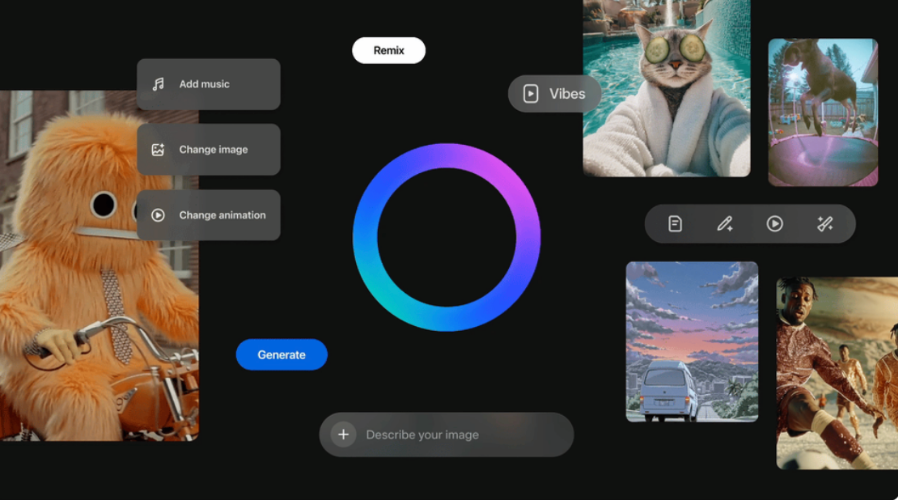Click the plus icon in the prompt bar
This screenshot has width=900, height=500.
point(343,435)
